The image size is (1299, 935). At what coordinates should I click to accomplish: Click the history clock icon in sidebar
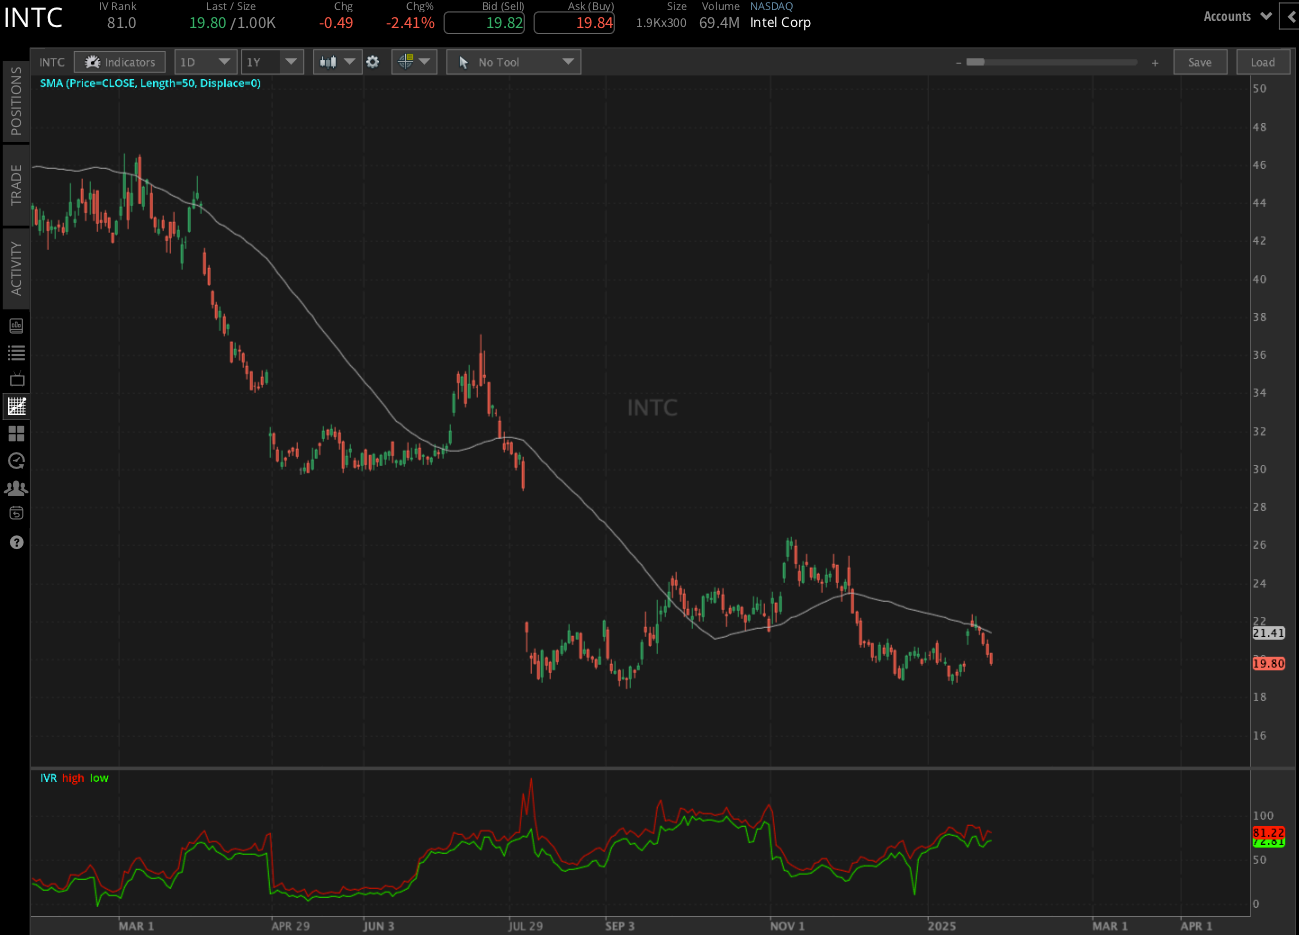click(x=15, y=461)
